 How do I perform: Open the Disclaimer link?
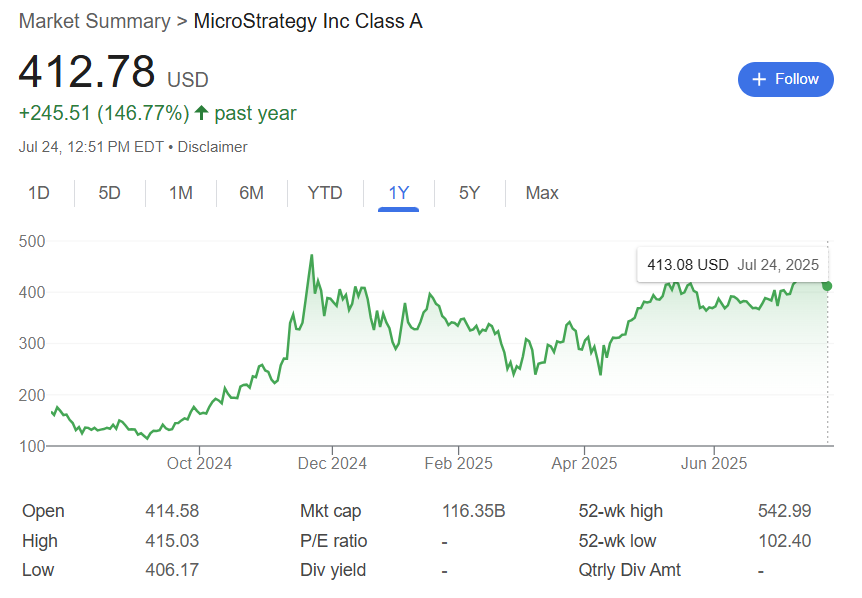(212, 146)
